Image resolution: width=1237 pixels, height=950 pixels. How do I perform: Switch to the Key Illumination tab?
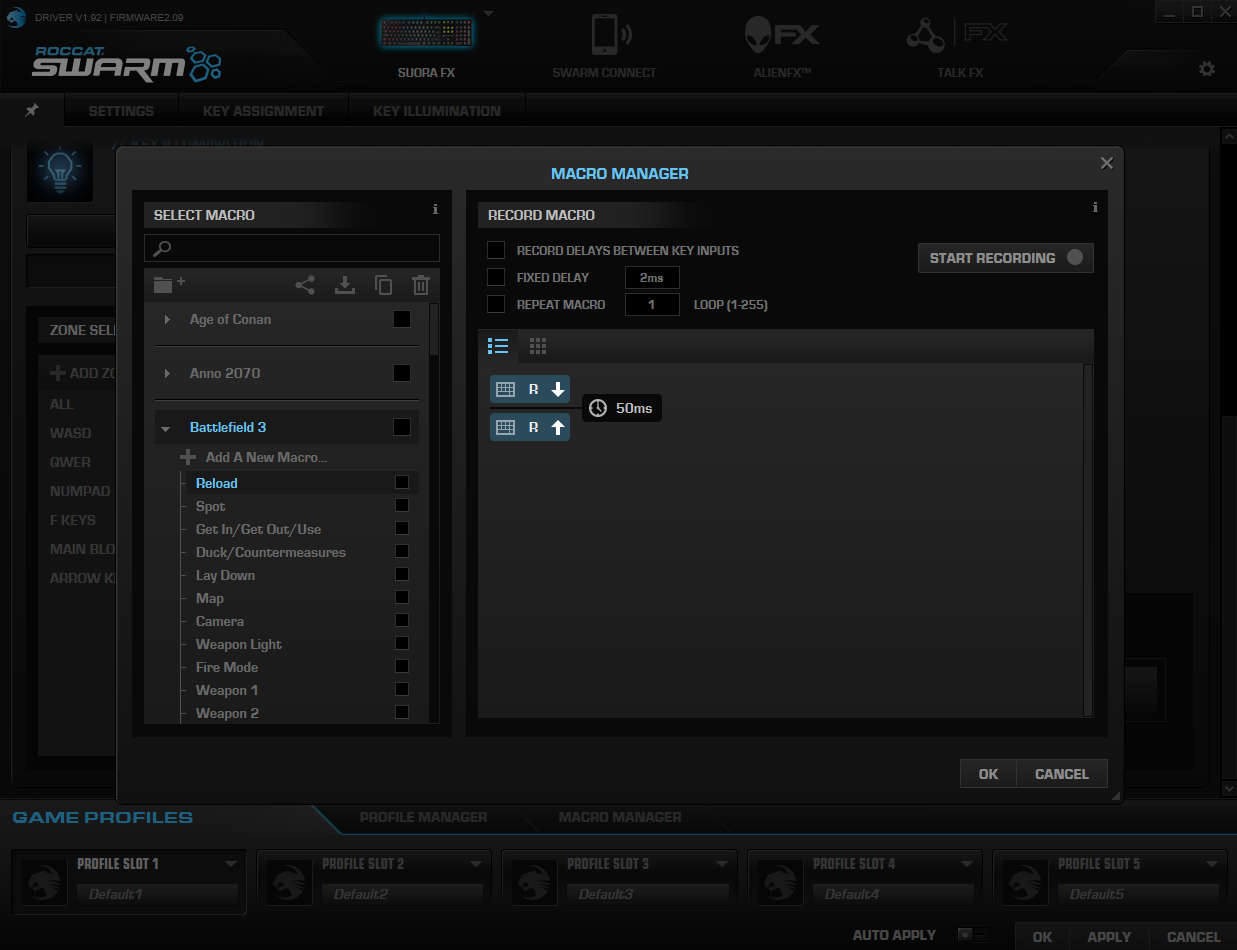(436, 111)
